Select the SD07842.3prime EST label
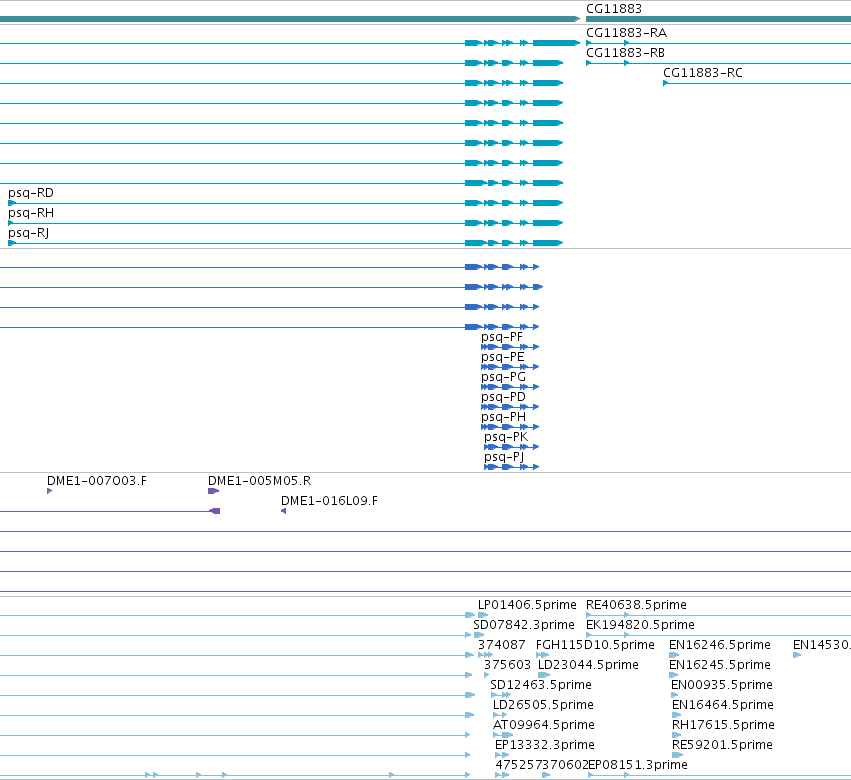The height and width of the screenshot is (780, 851). click(524, 625)
